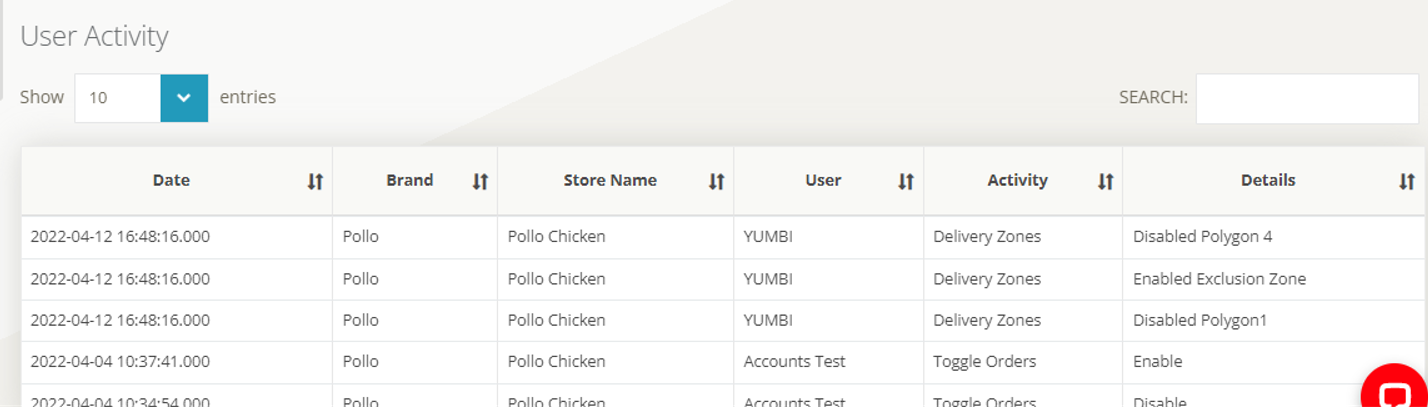Click inside the Search input field
This screenshot has width=1428, height=410.
pyautogui.click(x=1306, y=98)
